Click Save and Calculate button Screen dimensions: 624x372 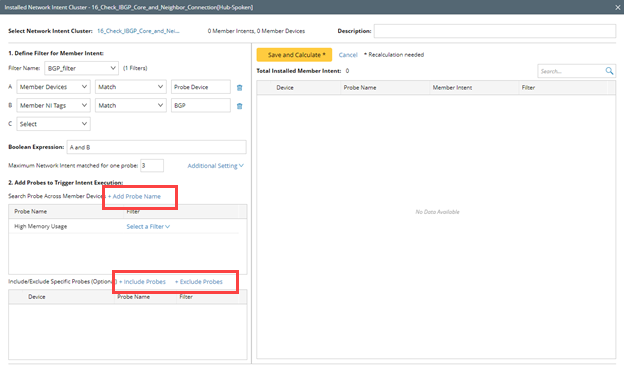click(x=294, y=55)
